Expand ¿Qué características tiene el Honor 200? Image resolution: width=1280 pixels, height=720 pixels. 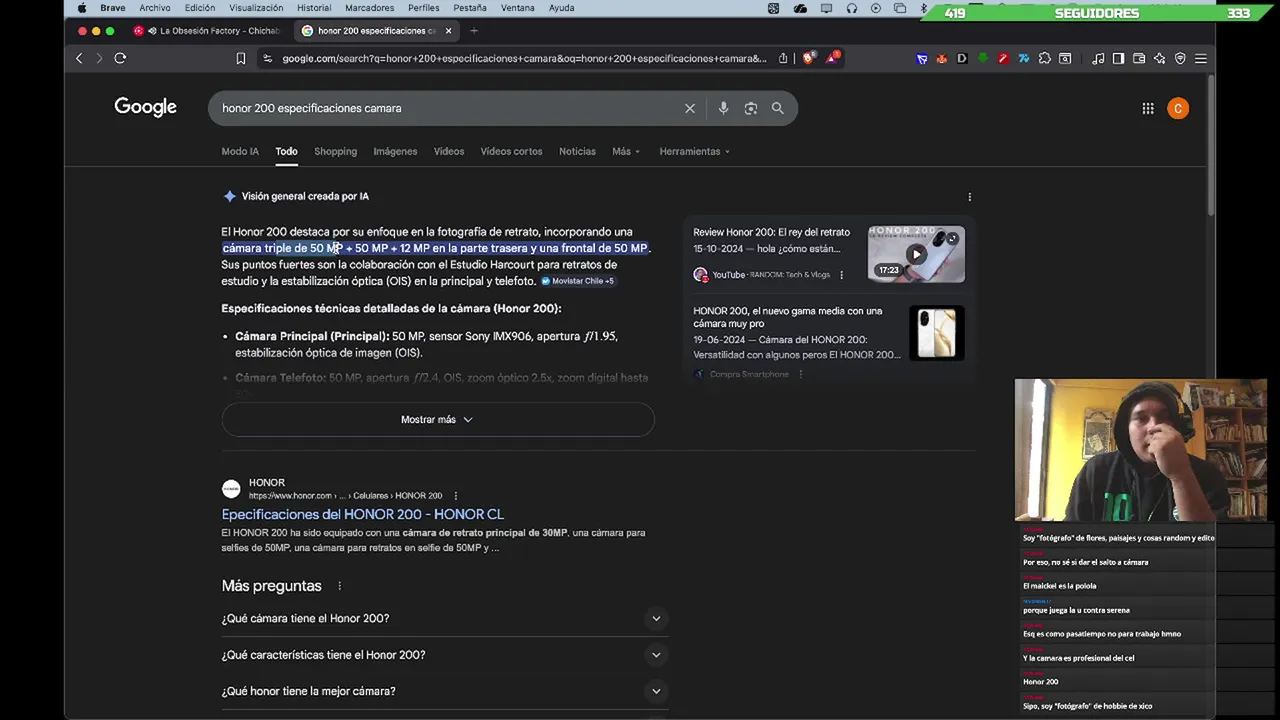pos(445,655)
